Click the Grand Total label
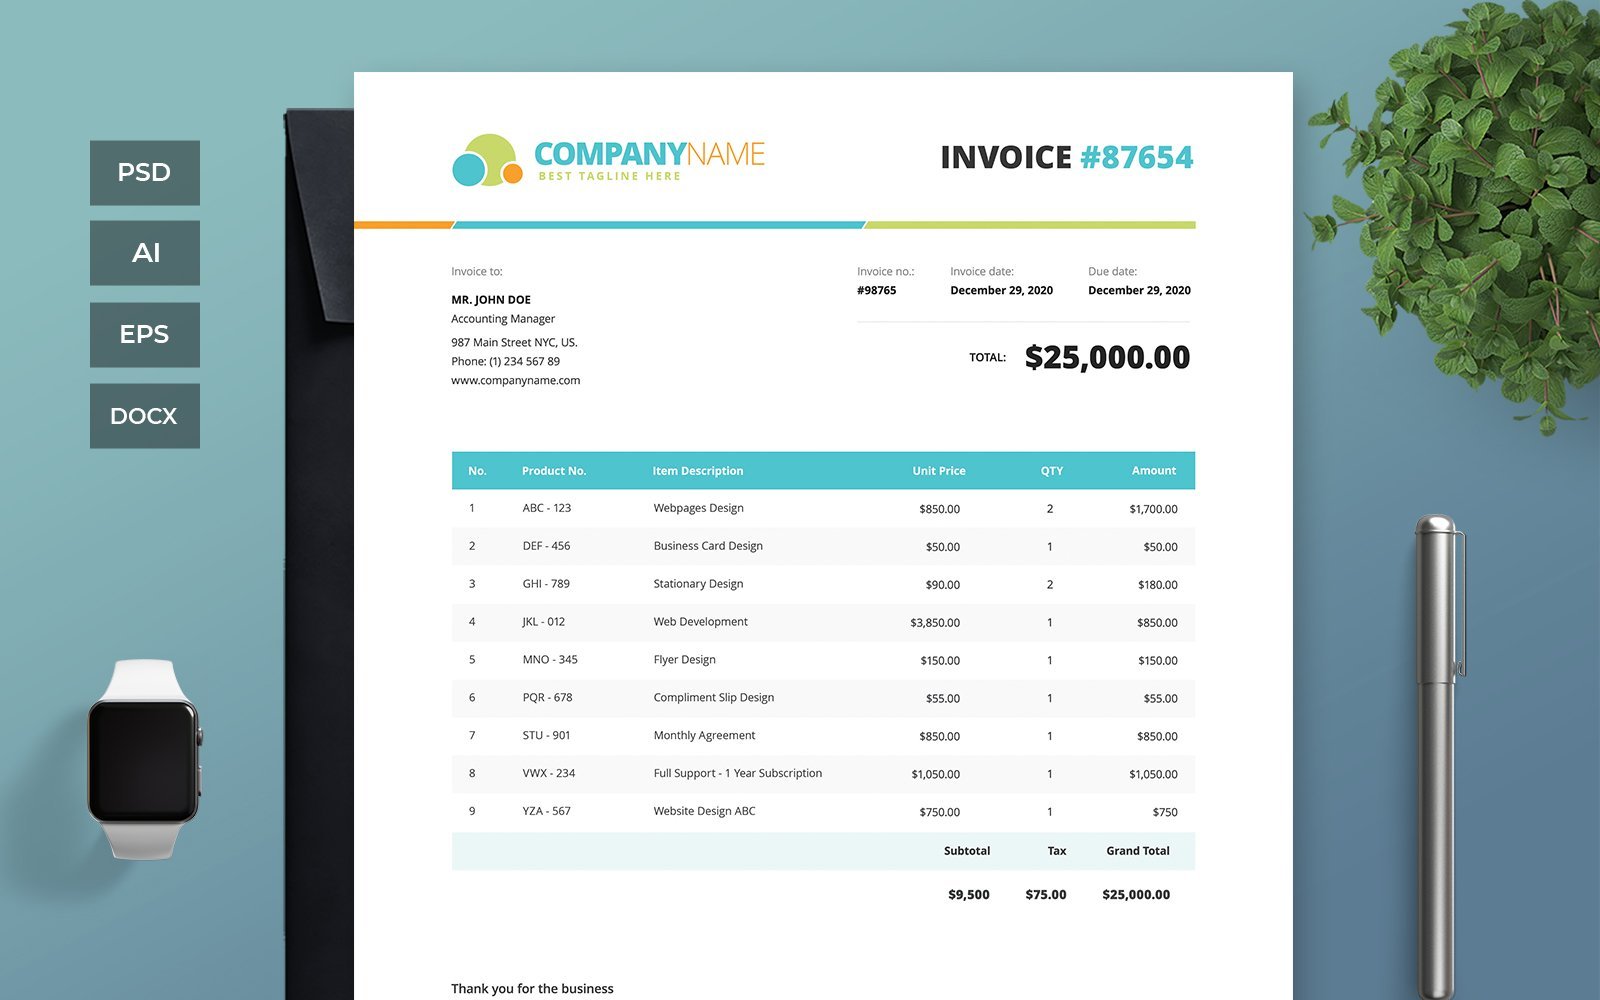The height and width of the screenshot is (1000, 1600). 1138,851
